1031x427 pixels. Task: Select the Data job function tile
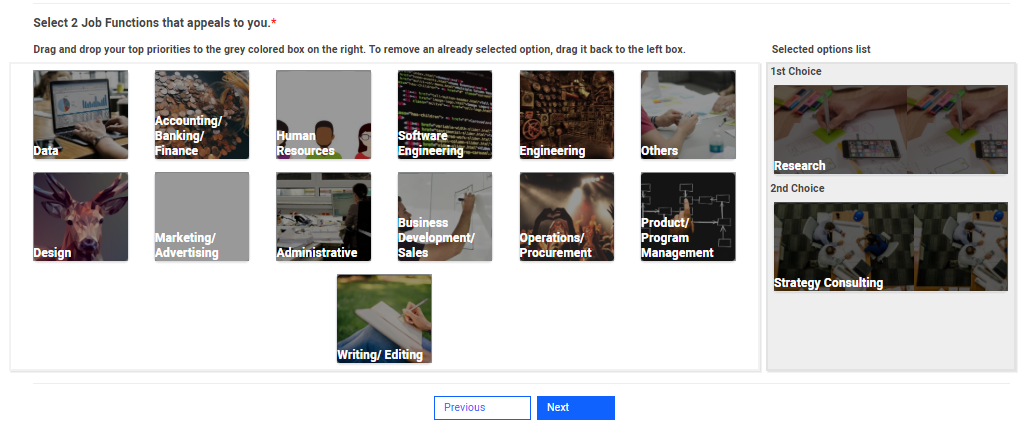(80, 114)
